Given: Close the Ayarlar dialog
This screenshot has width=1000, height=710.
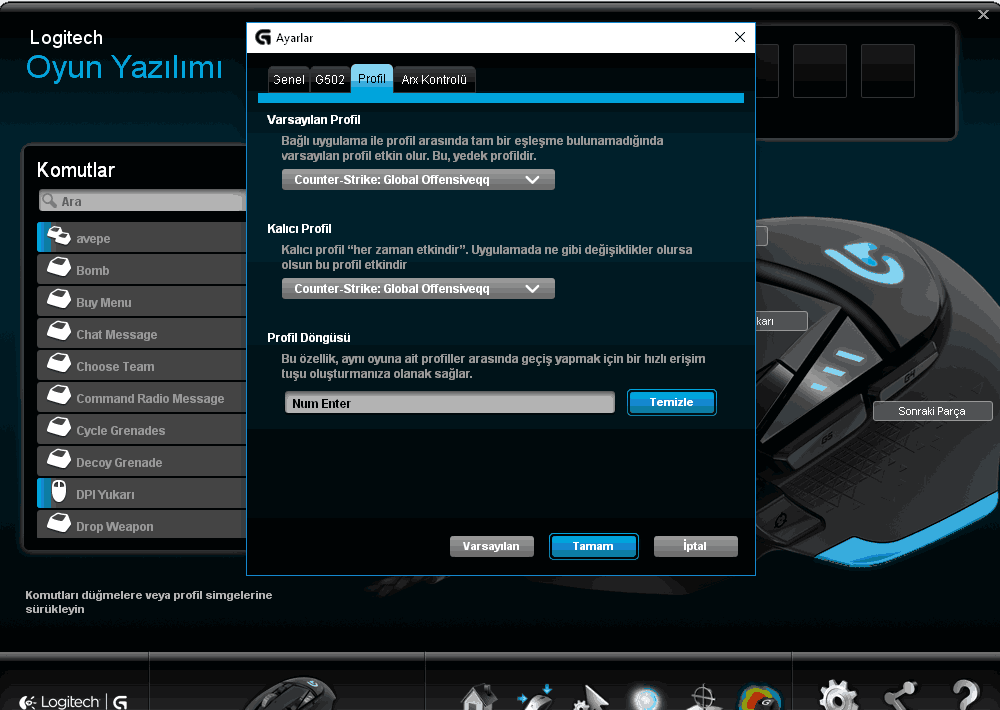Looking at the screenshot, I should coord(740,37).
